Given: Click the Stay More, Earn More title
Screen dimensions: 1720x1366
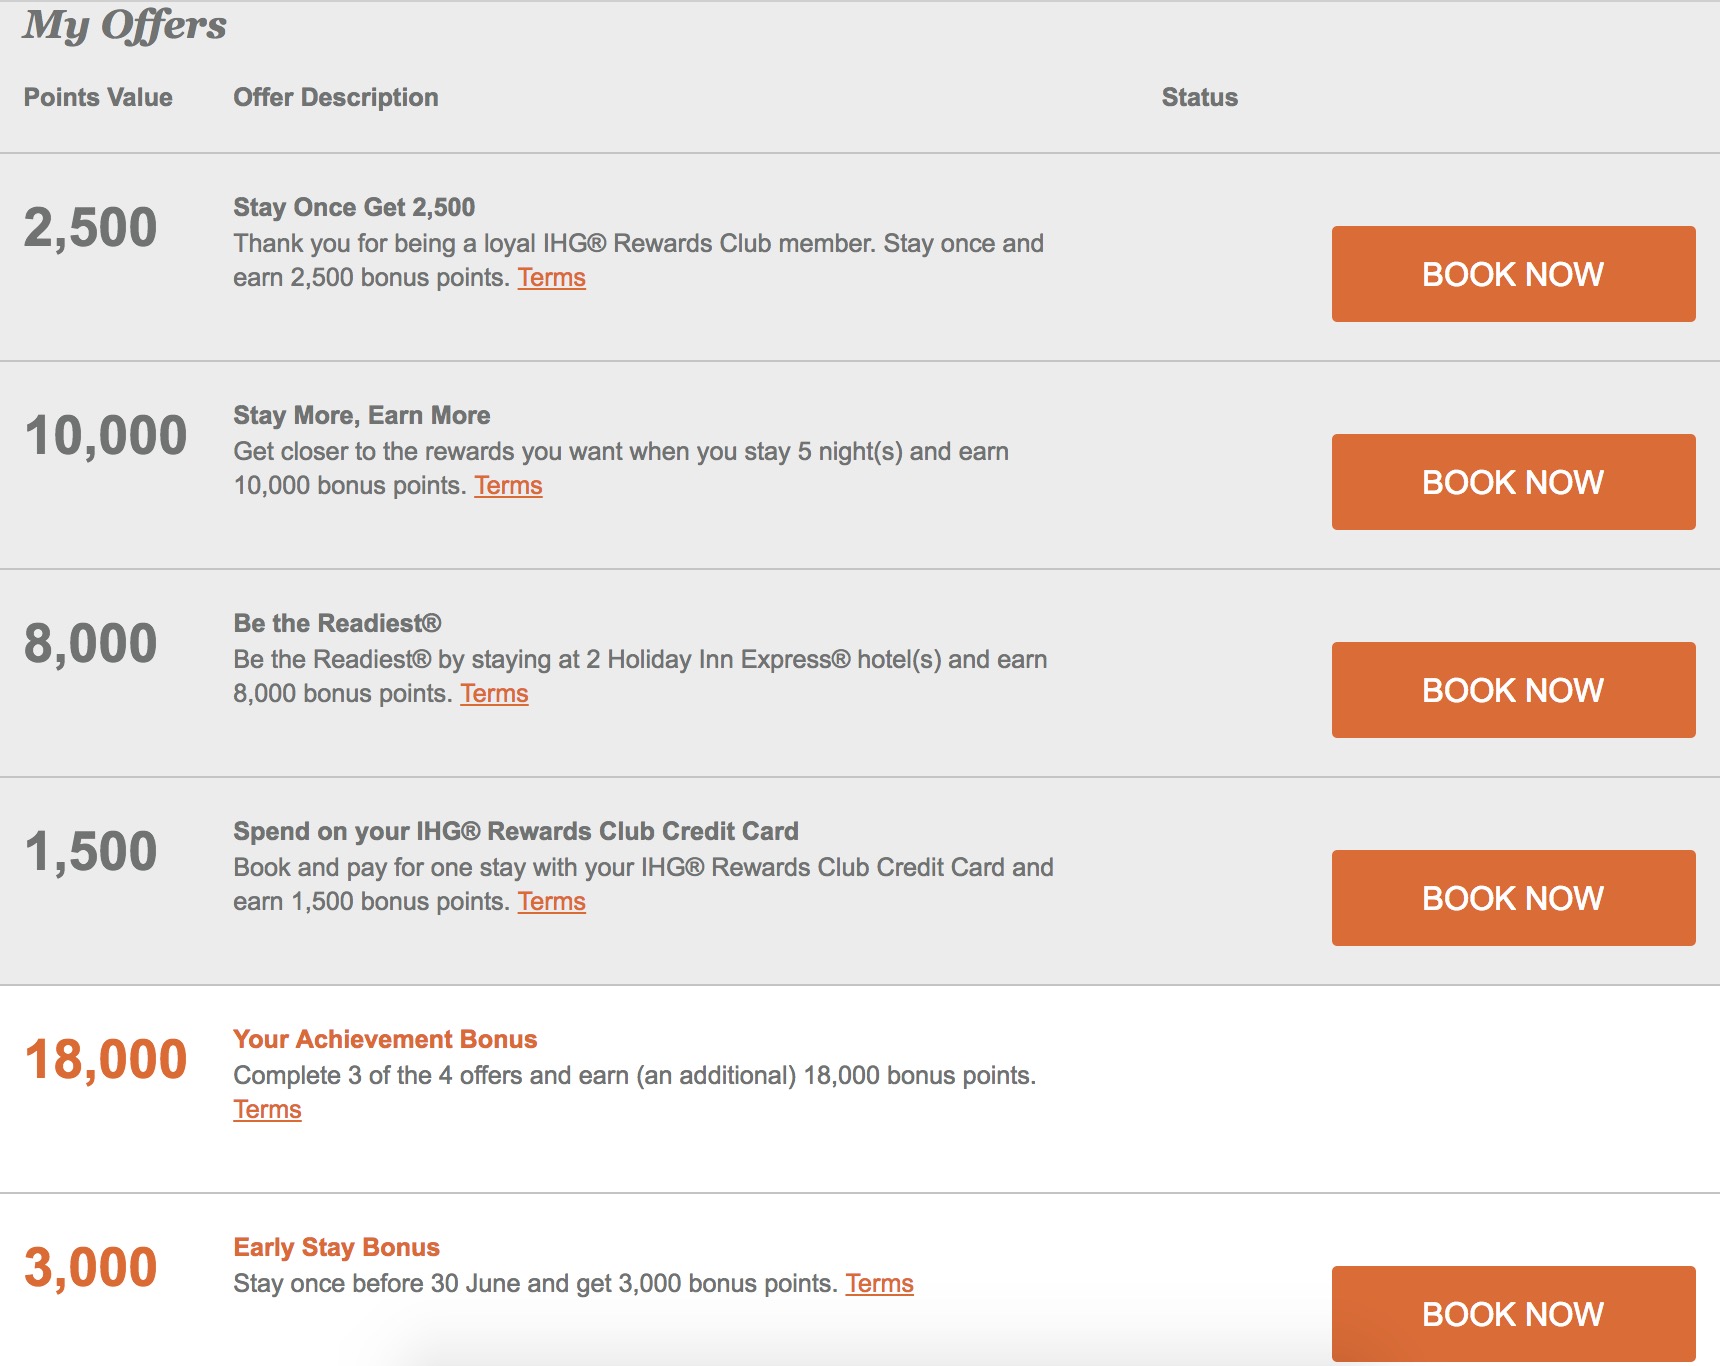Looking at the screenshot, I should [361, 416].
